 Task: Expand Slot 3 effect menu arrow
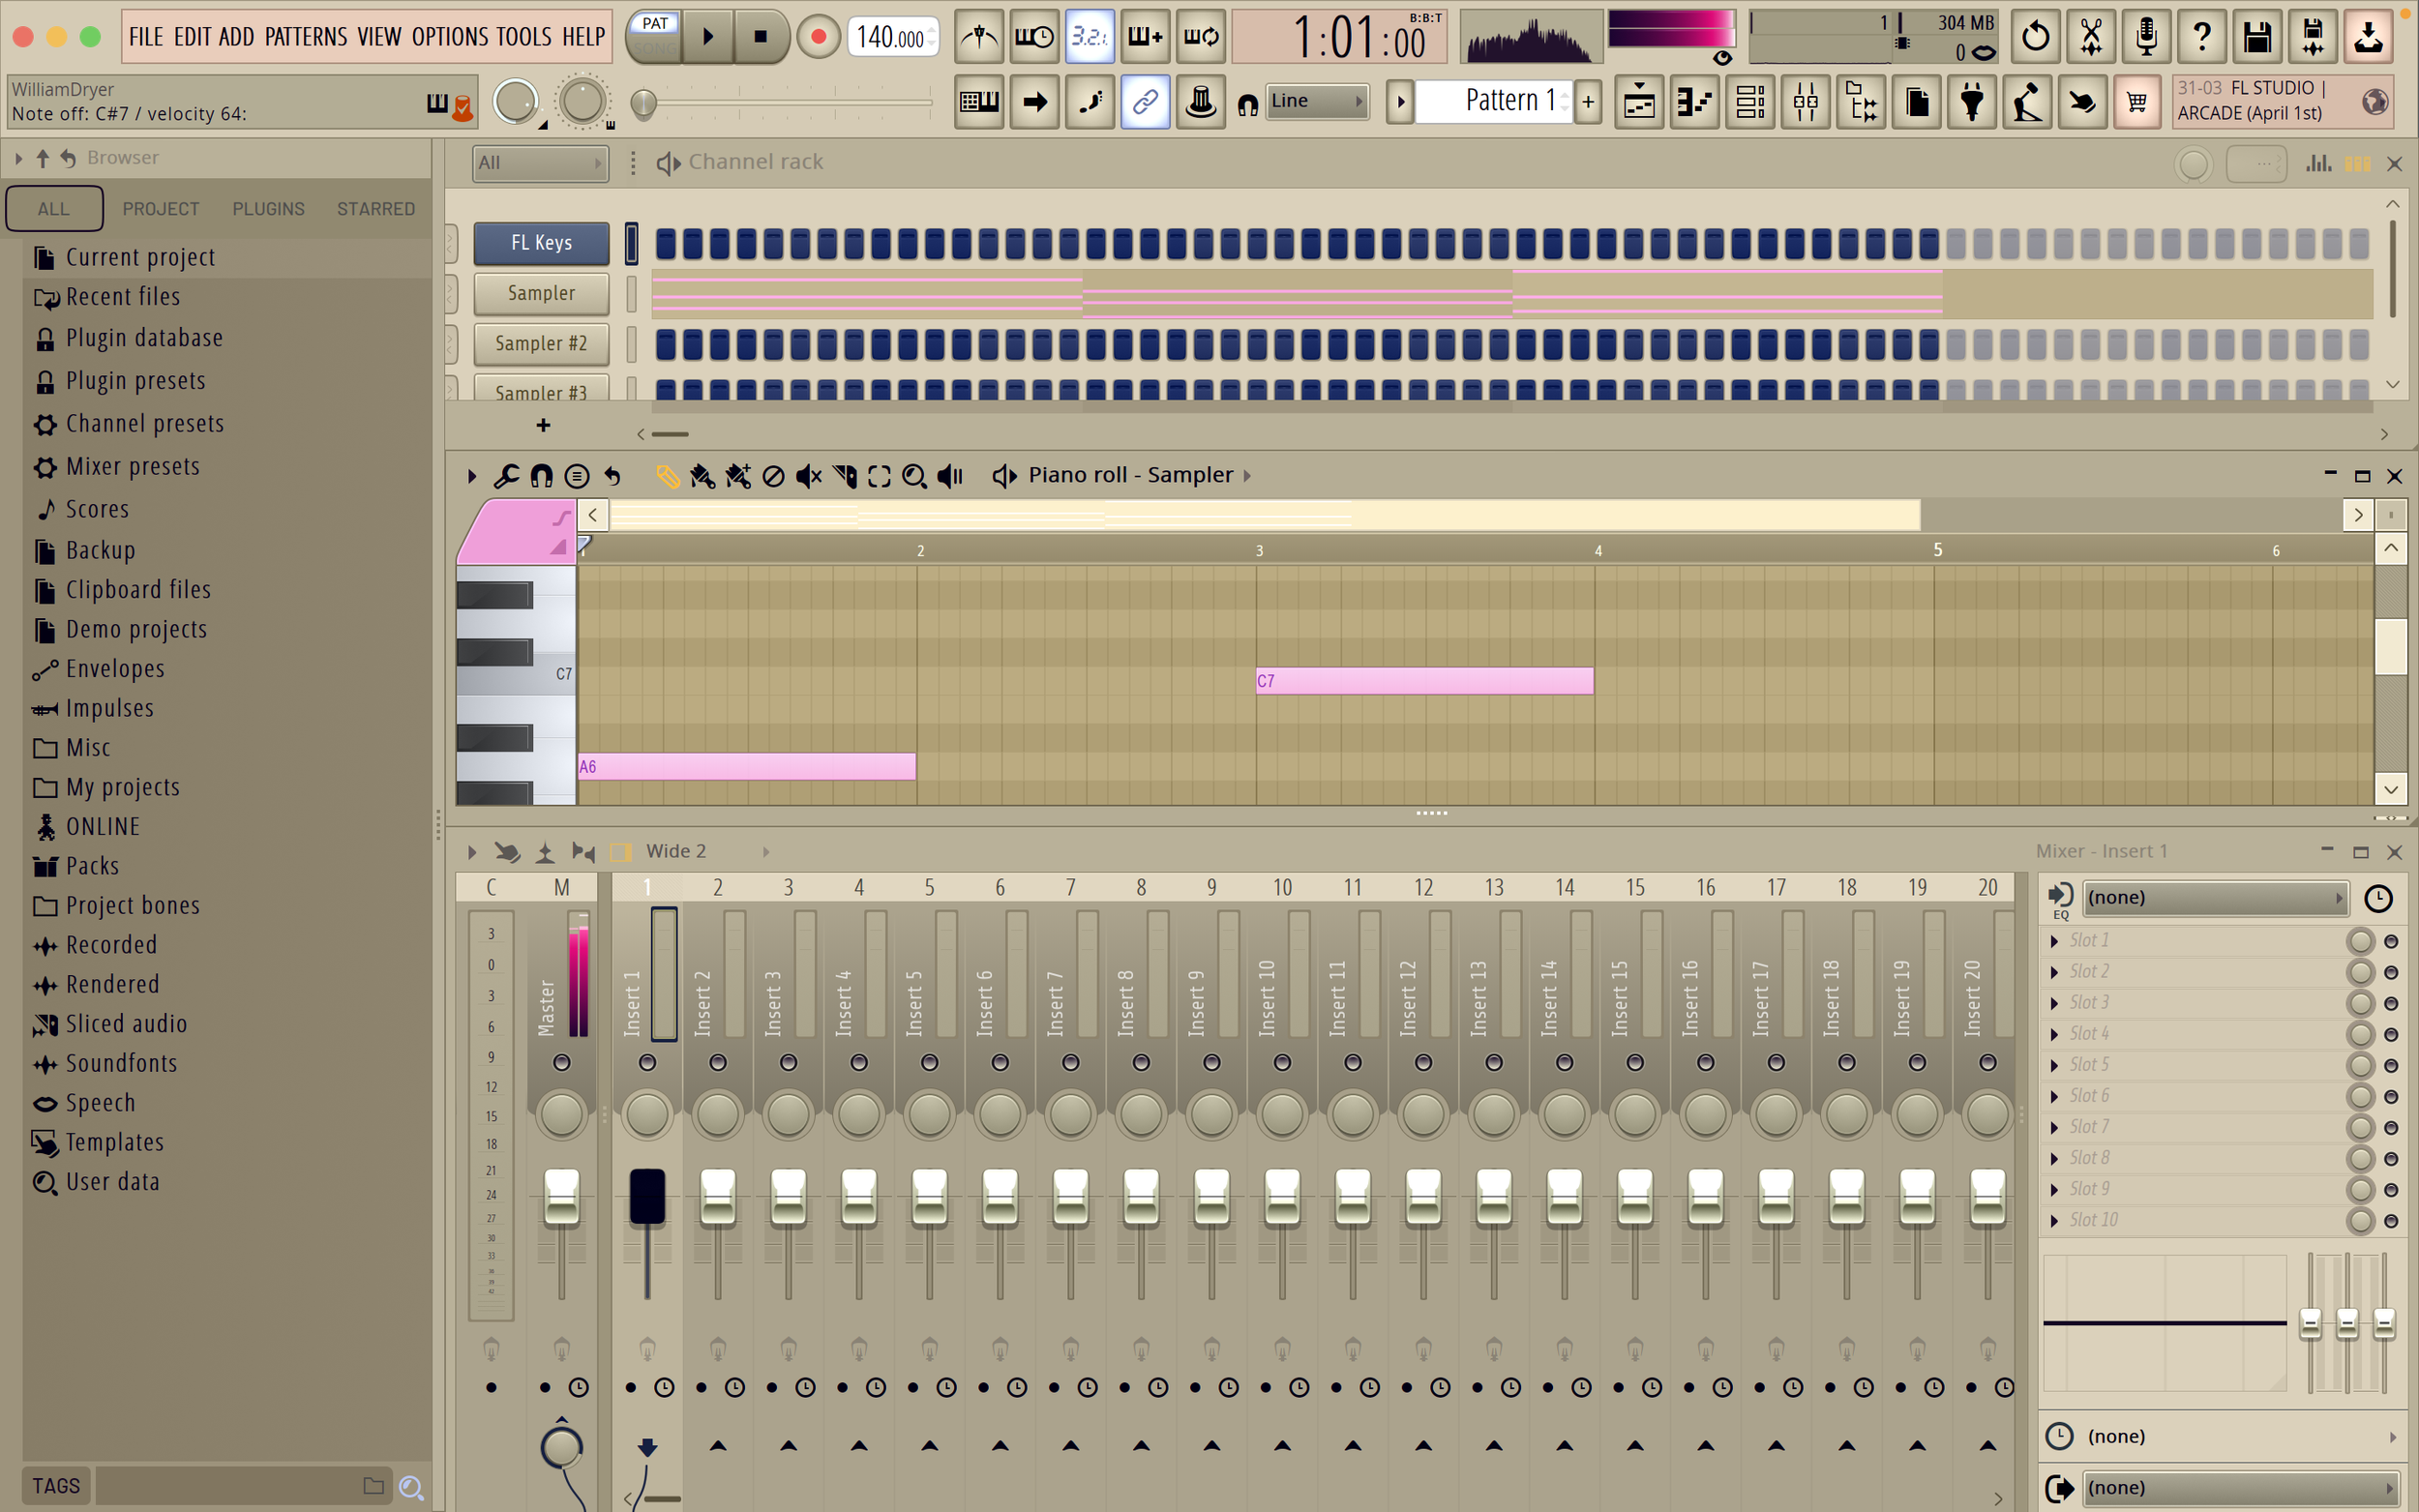pos(2054,1003)
